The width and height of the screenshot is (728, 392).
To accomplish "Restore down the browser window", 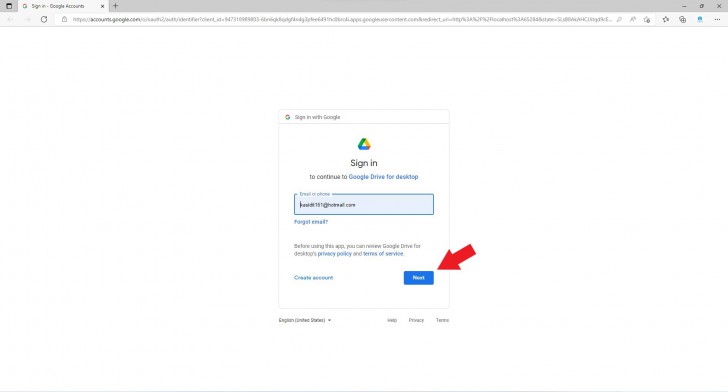I will point(702,6).
